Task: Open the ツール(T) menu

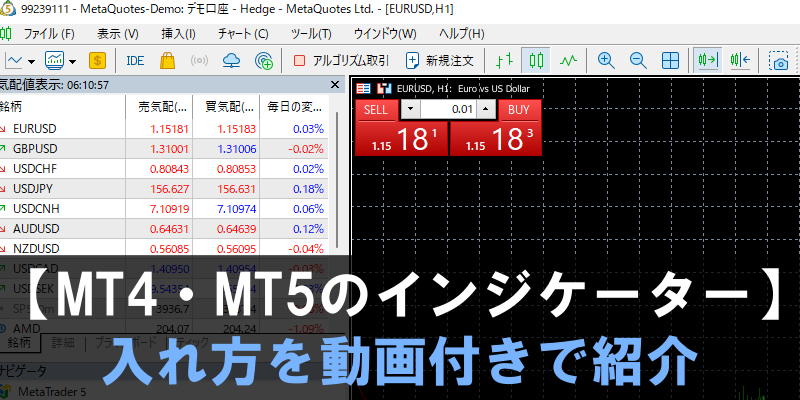Action: point(311,34)
